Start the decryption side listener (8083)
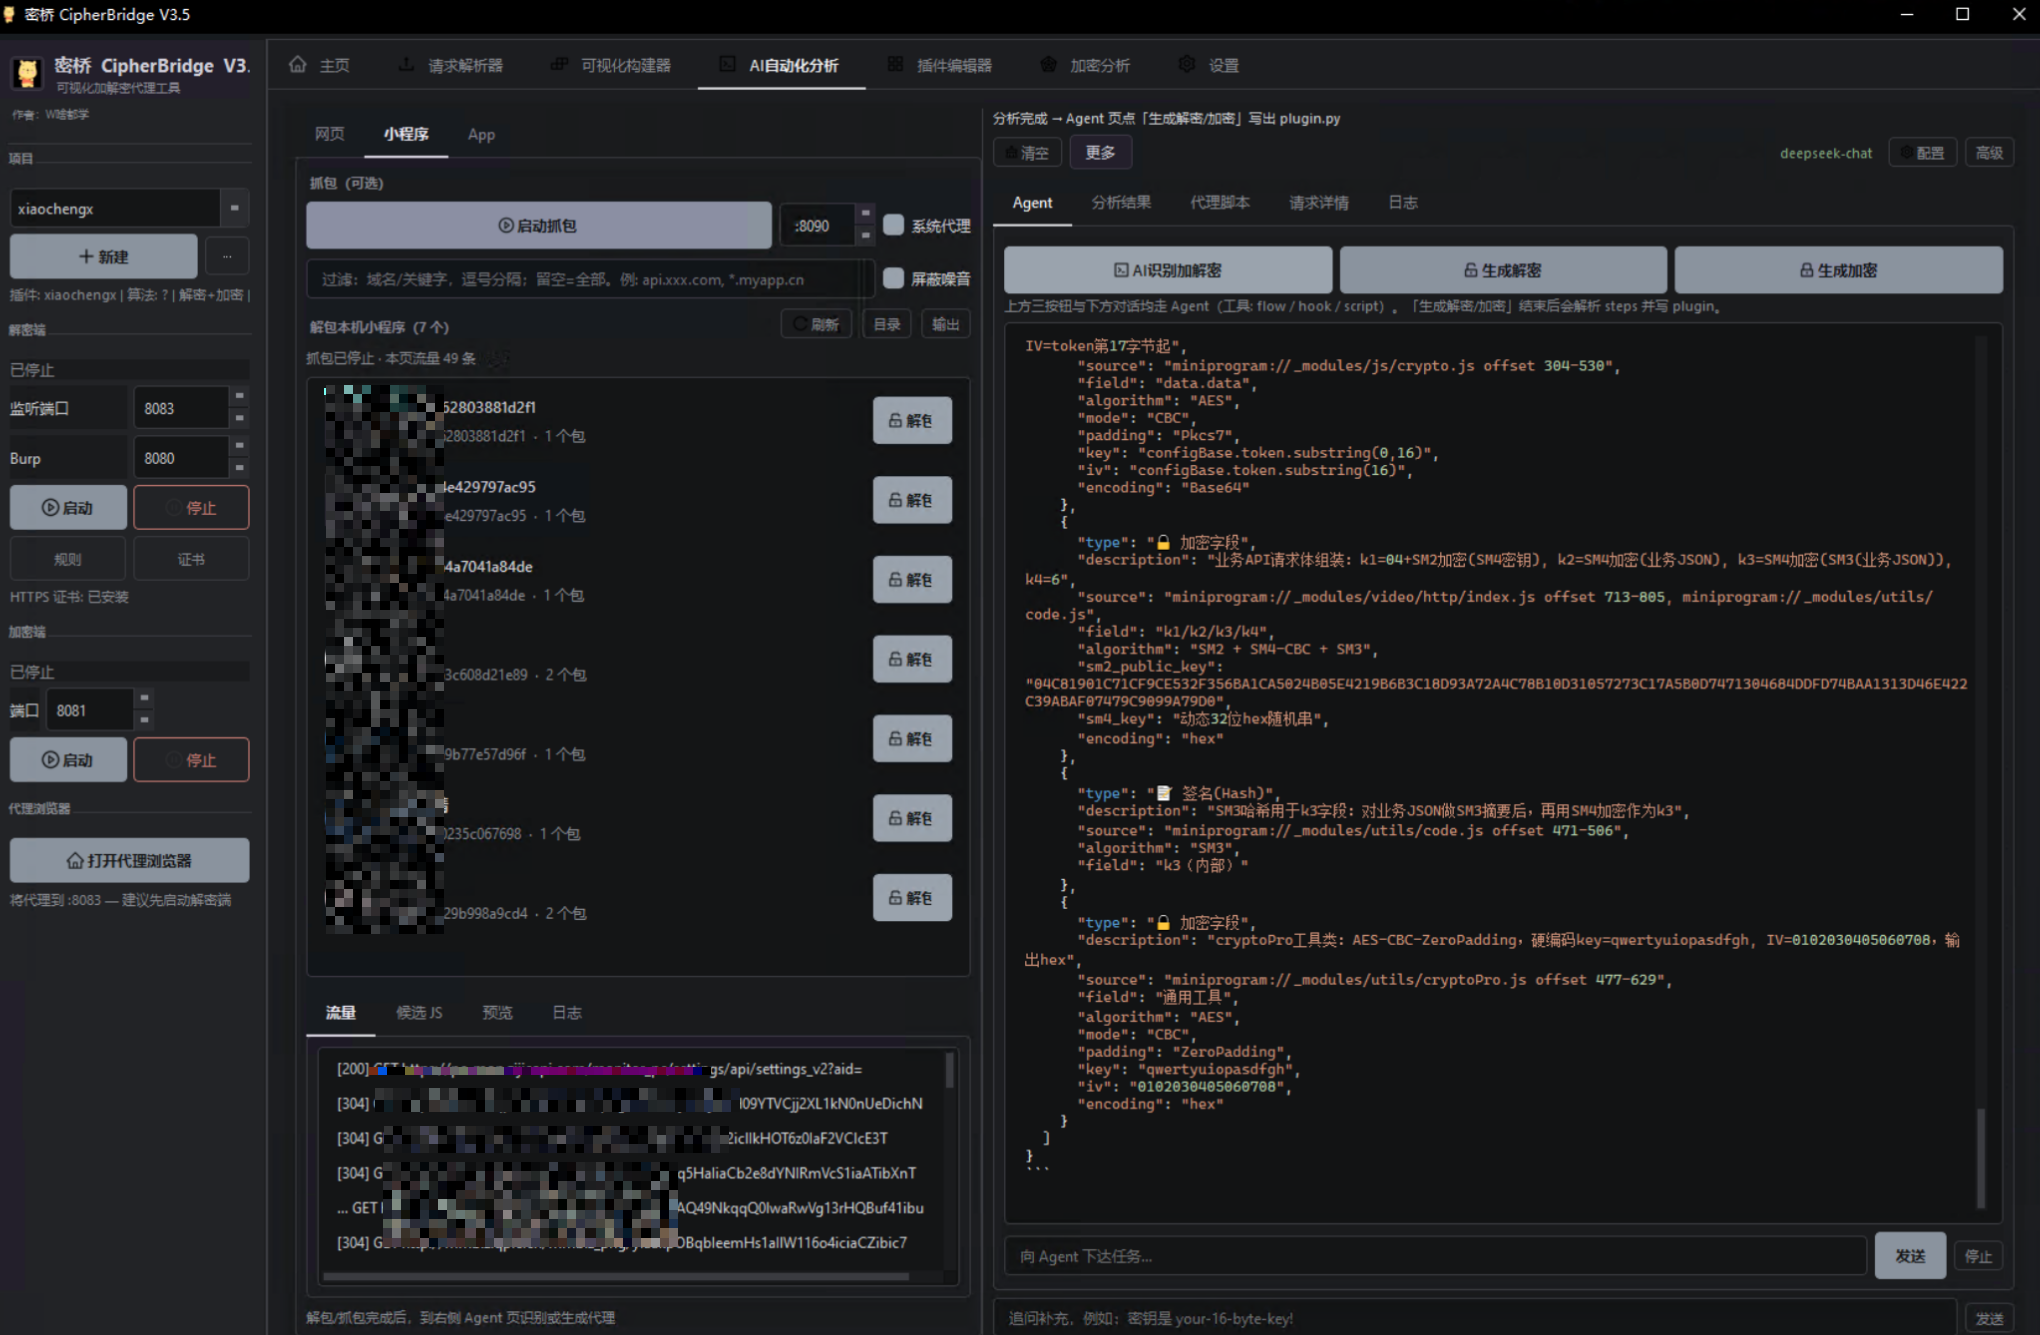The image size is (2040, 1335). (68, 508)
